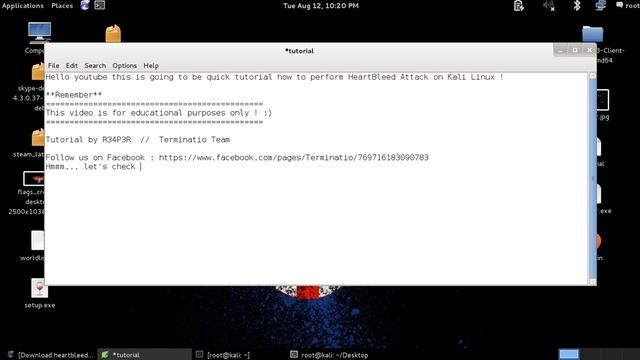Open the root user menu

point(628,6)
